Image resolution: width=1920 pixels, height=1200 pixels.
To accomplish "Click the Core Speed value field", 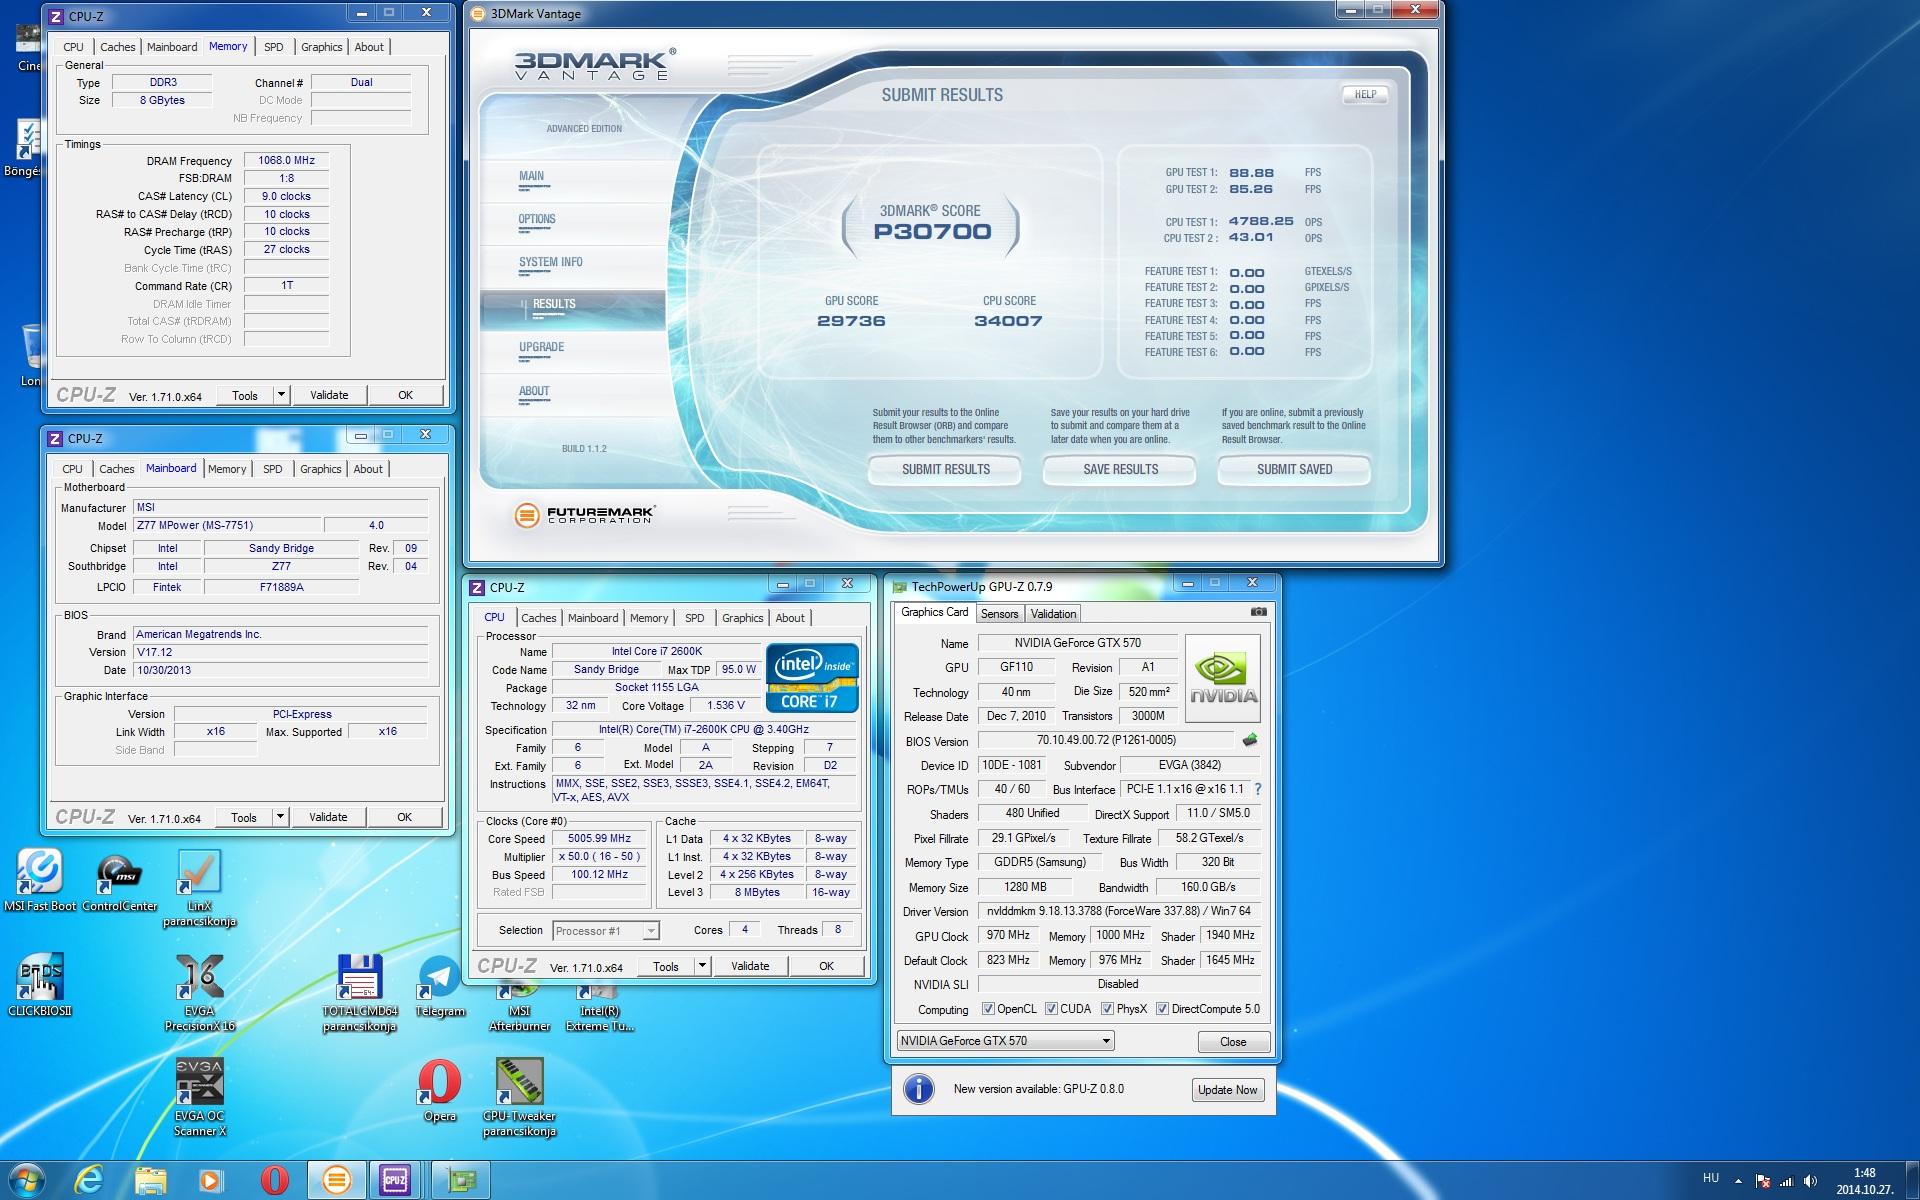I will click(x=599, y=839).
